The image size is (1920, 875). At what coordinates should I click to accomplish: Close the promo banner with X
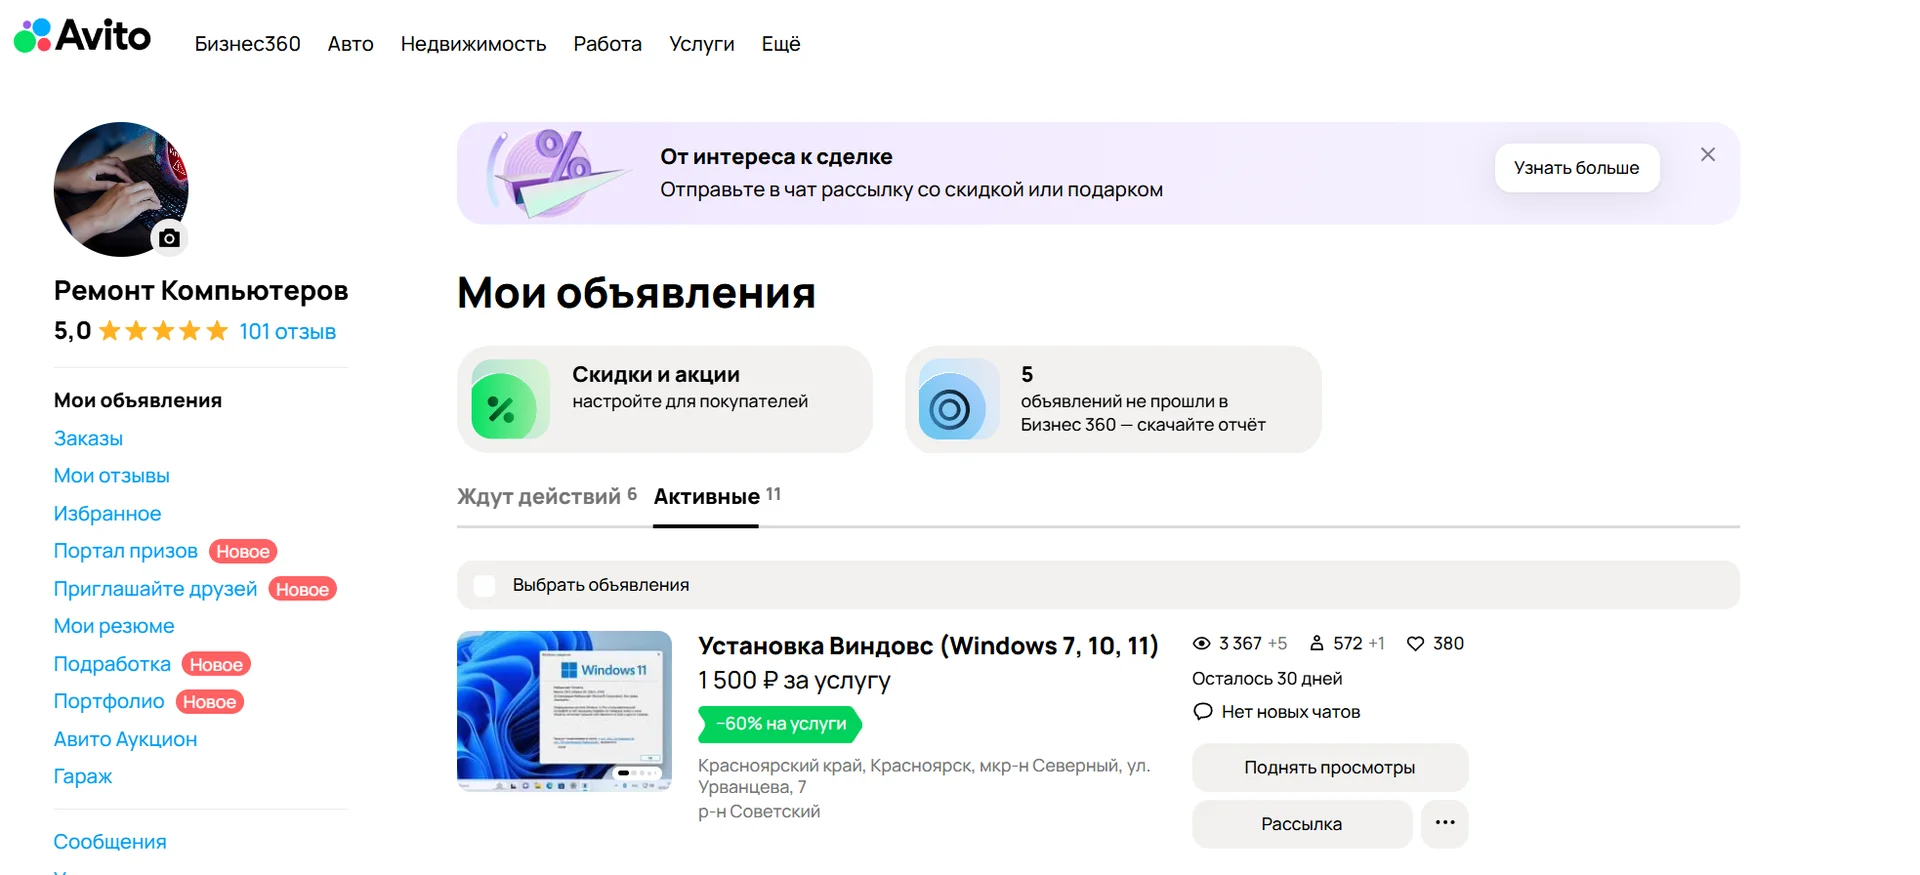pos(1708,154)
